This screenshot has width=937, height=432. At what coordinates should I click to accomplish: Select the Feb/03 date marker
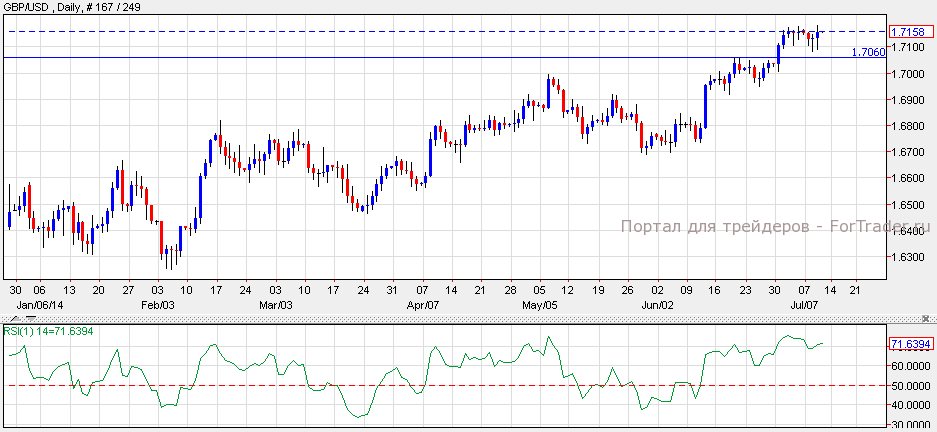[158, 303]
